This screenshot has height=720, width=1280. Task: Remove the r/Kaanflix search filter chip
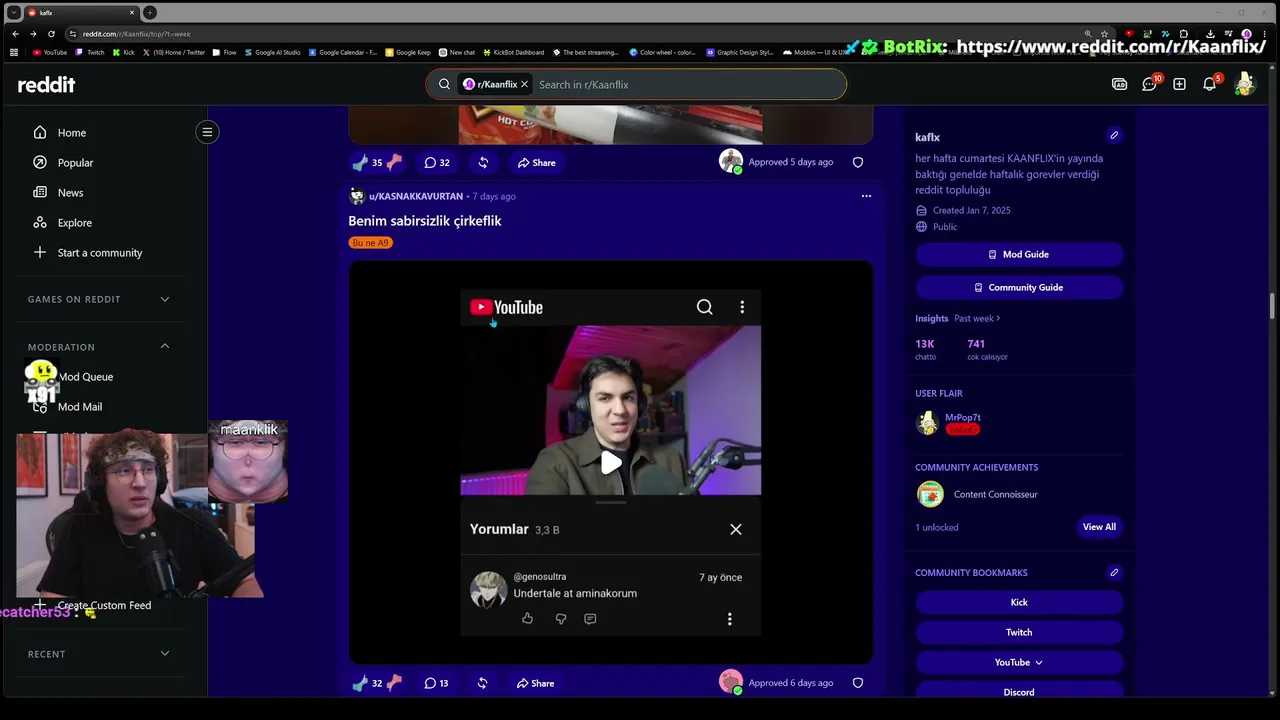[x=524, y=85]
